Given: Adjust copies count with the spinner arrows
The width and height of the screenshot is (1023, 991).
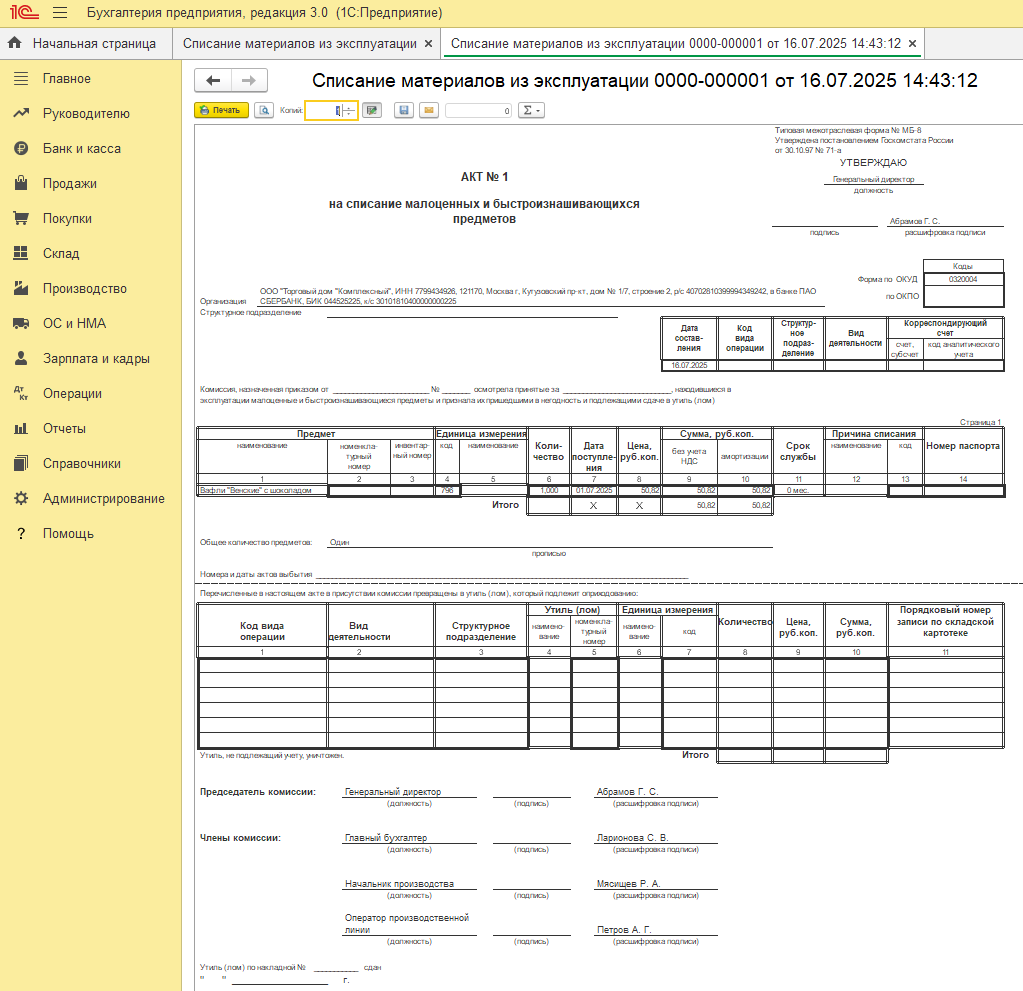Looking at the screenshot, I should click(349, 110).
